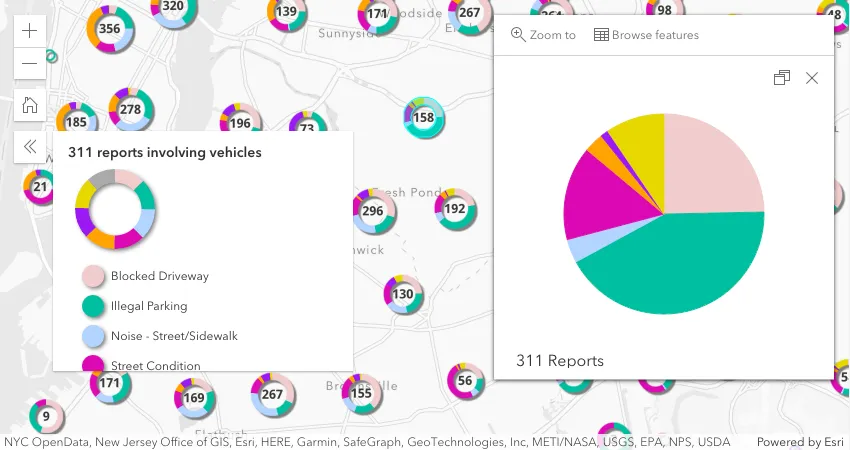
Task: Click the cluster marker labeled 296
Action: point(373,211)
